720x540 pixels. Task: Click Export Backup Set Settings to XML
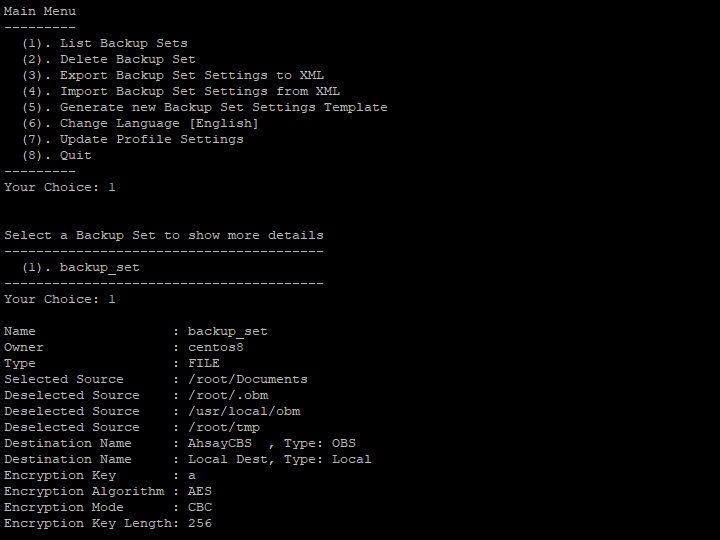tap(191, 75)
